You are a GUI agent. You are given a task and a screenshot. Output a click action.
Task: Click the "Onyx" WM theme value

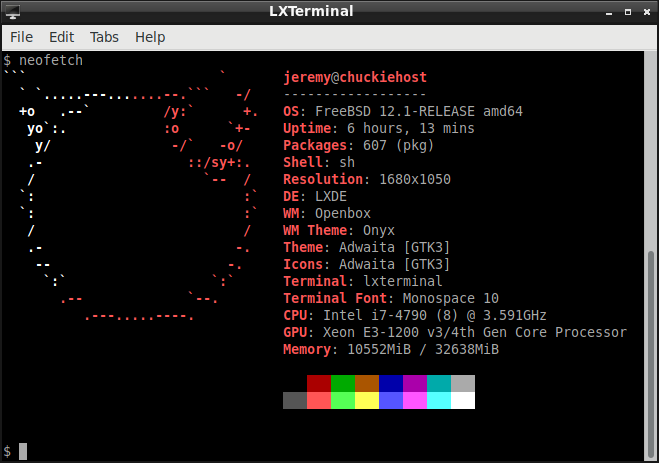[379, 231]
